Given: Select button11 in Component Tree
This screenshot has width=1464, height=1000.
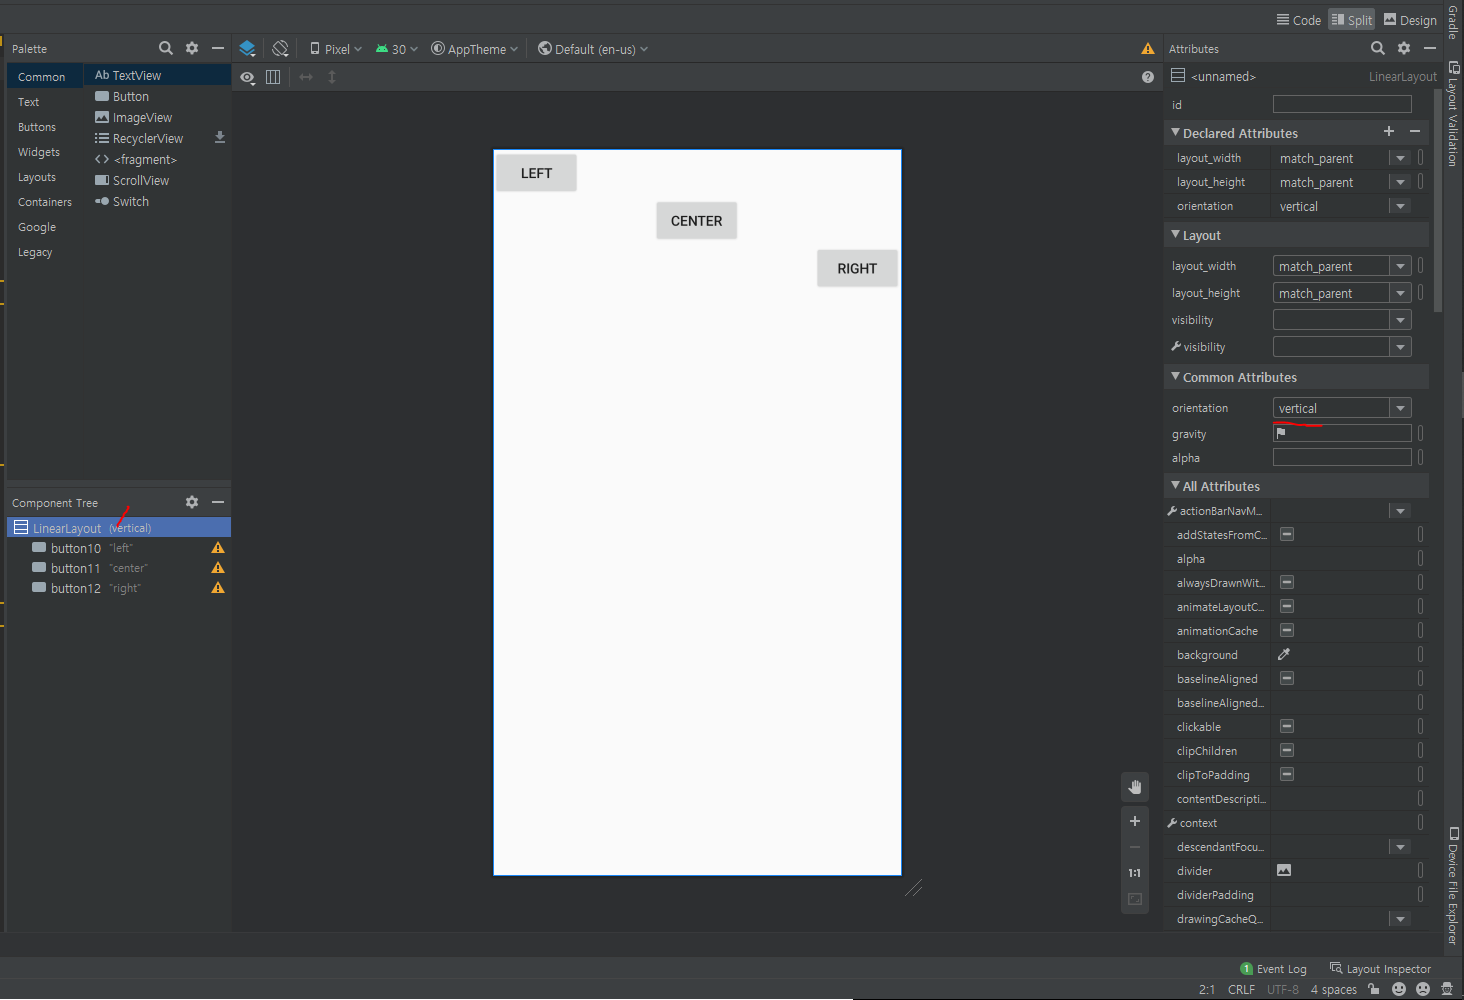Looking at the screenshot, I should click(x=119, y=568).
